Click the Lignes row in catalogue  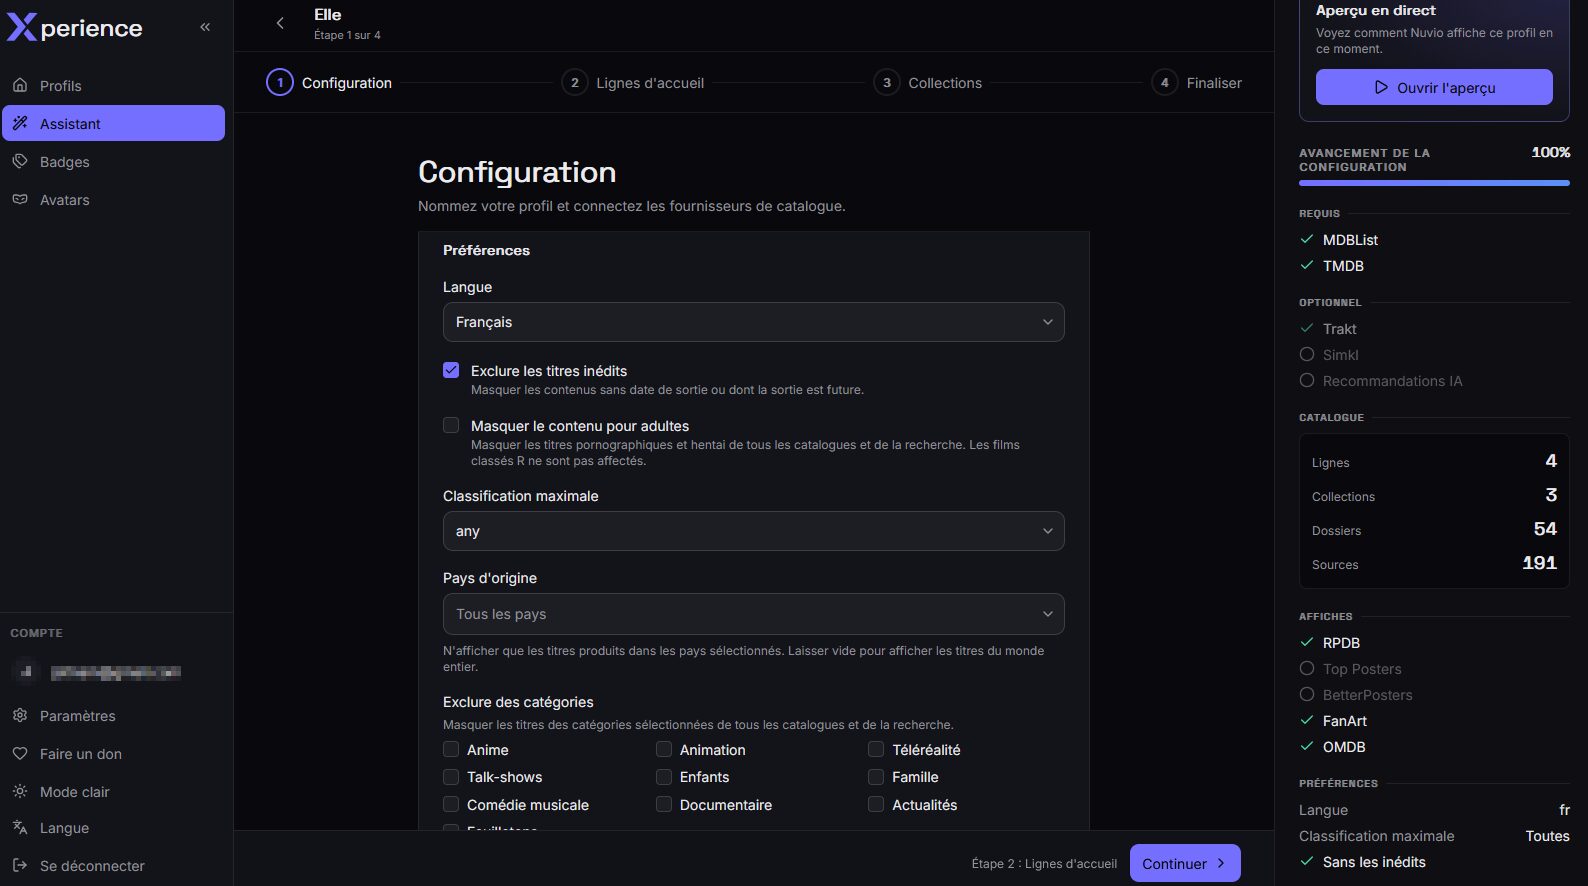(1434, 461)
